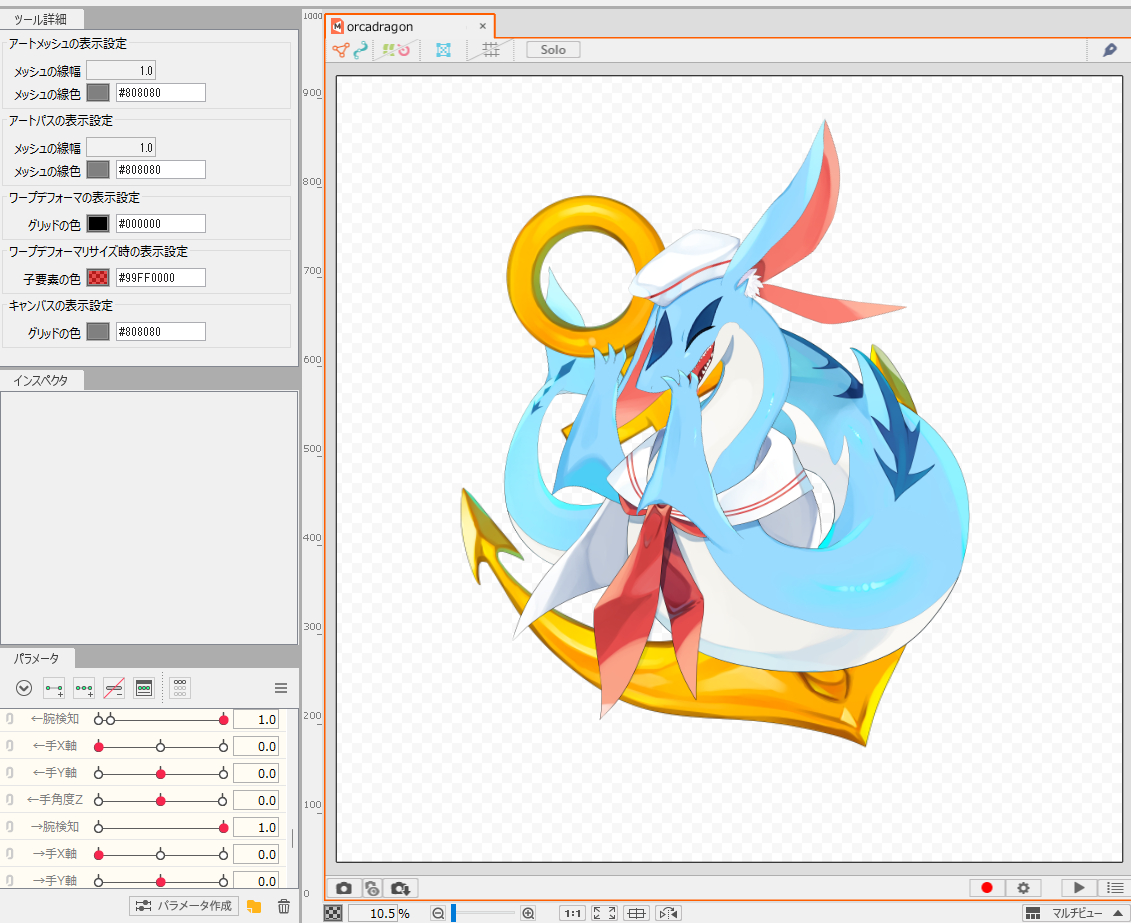This screenshot has height=923, width=1131.
Task: Toggle the canvas grid display icon
Action: (491, 50)
